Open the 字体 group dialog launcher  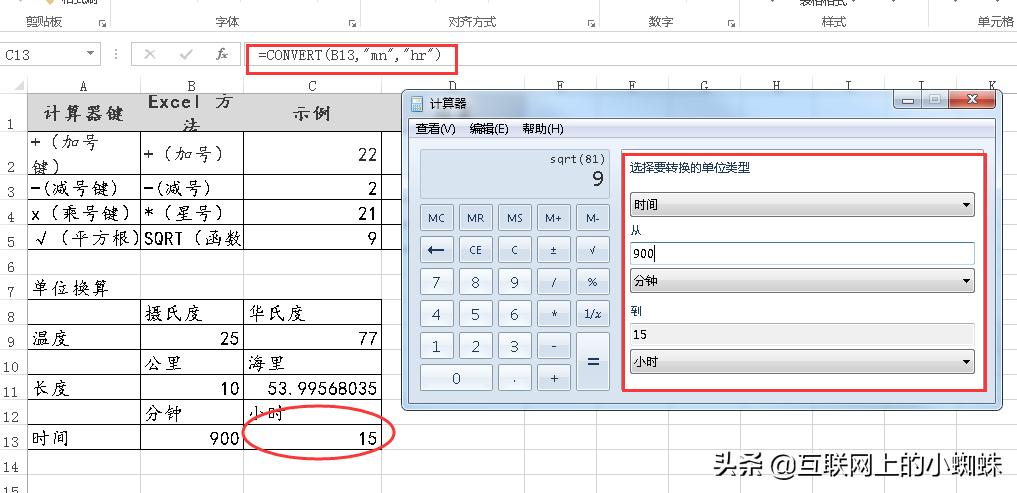[352, 23]
